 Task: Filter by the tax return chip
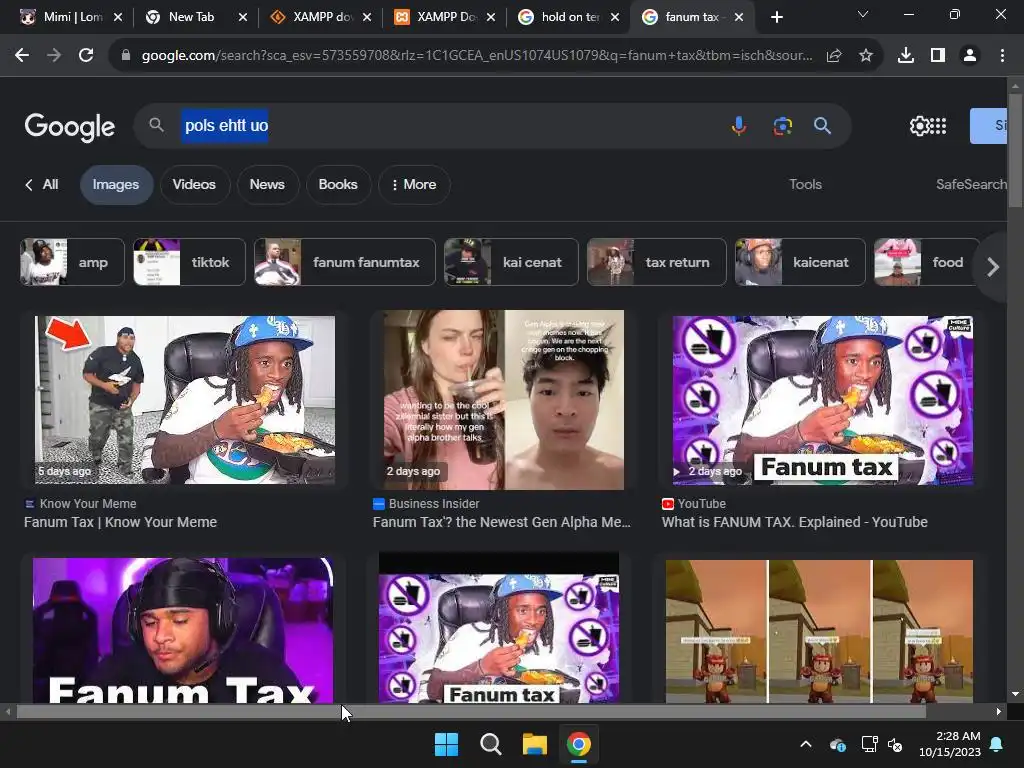tap(656, 262)
